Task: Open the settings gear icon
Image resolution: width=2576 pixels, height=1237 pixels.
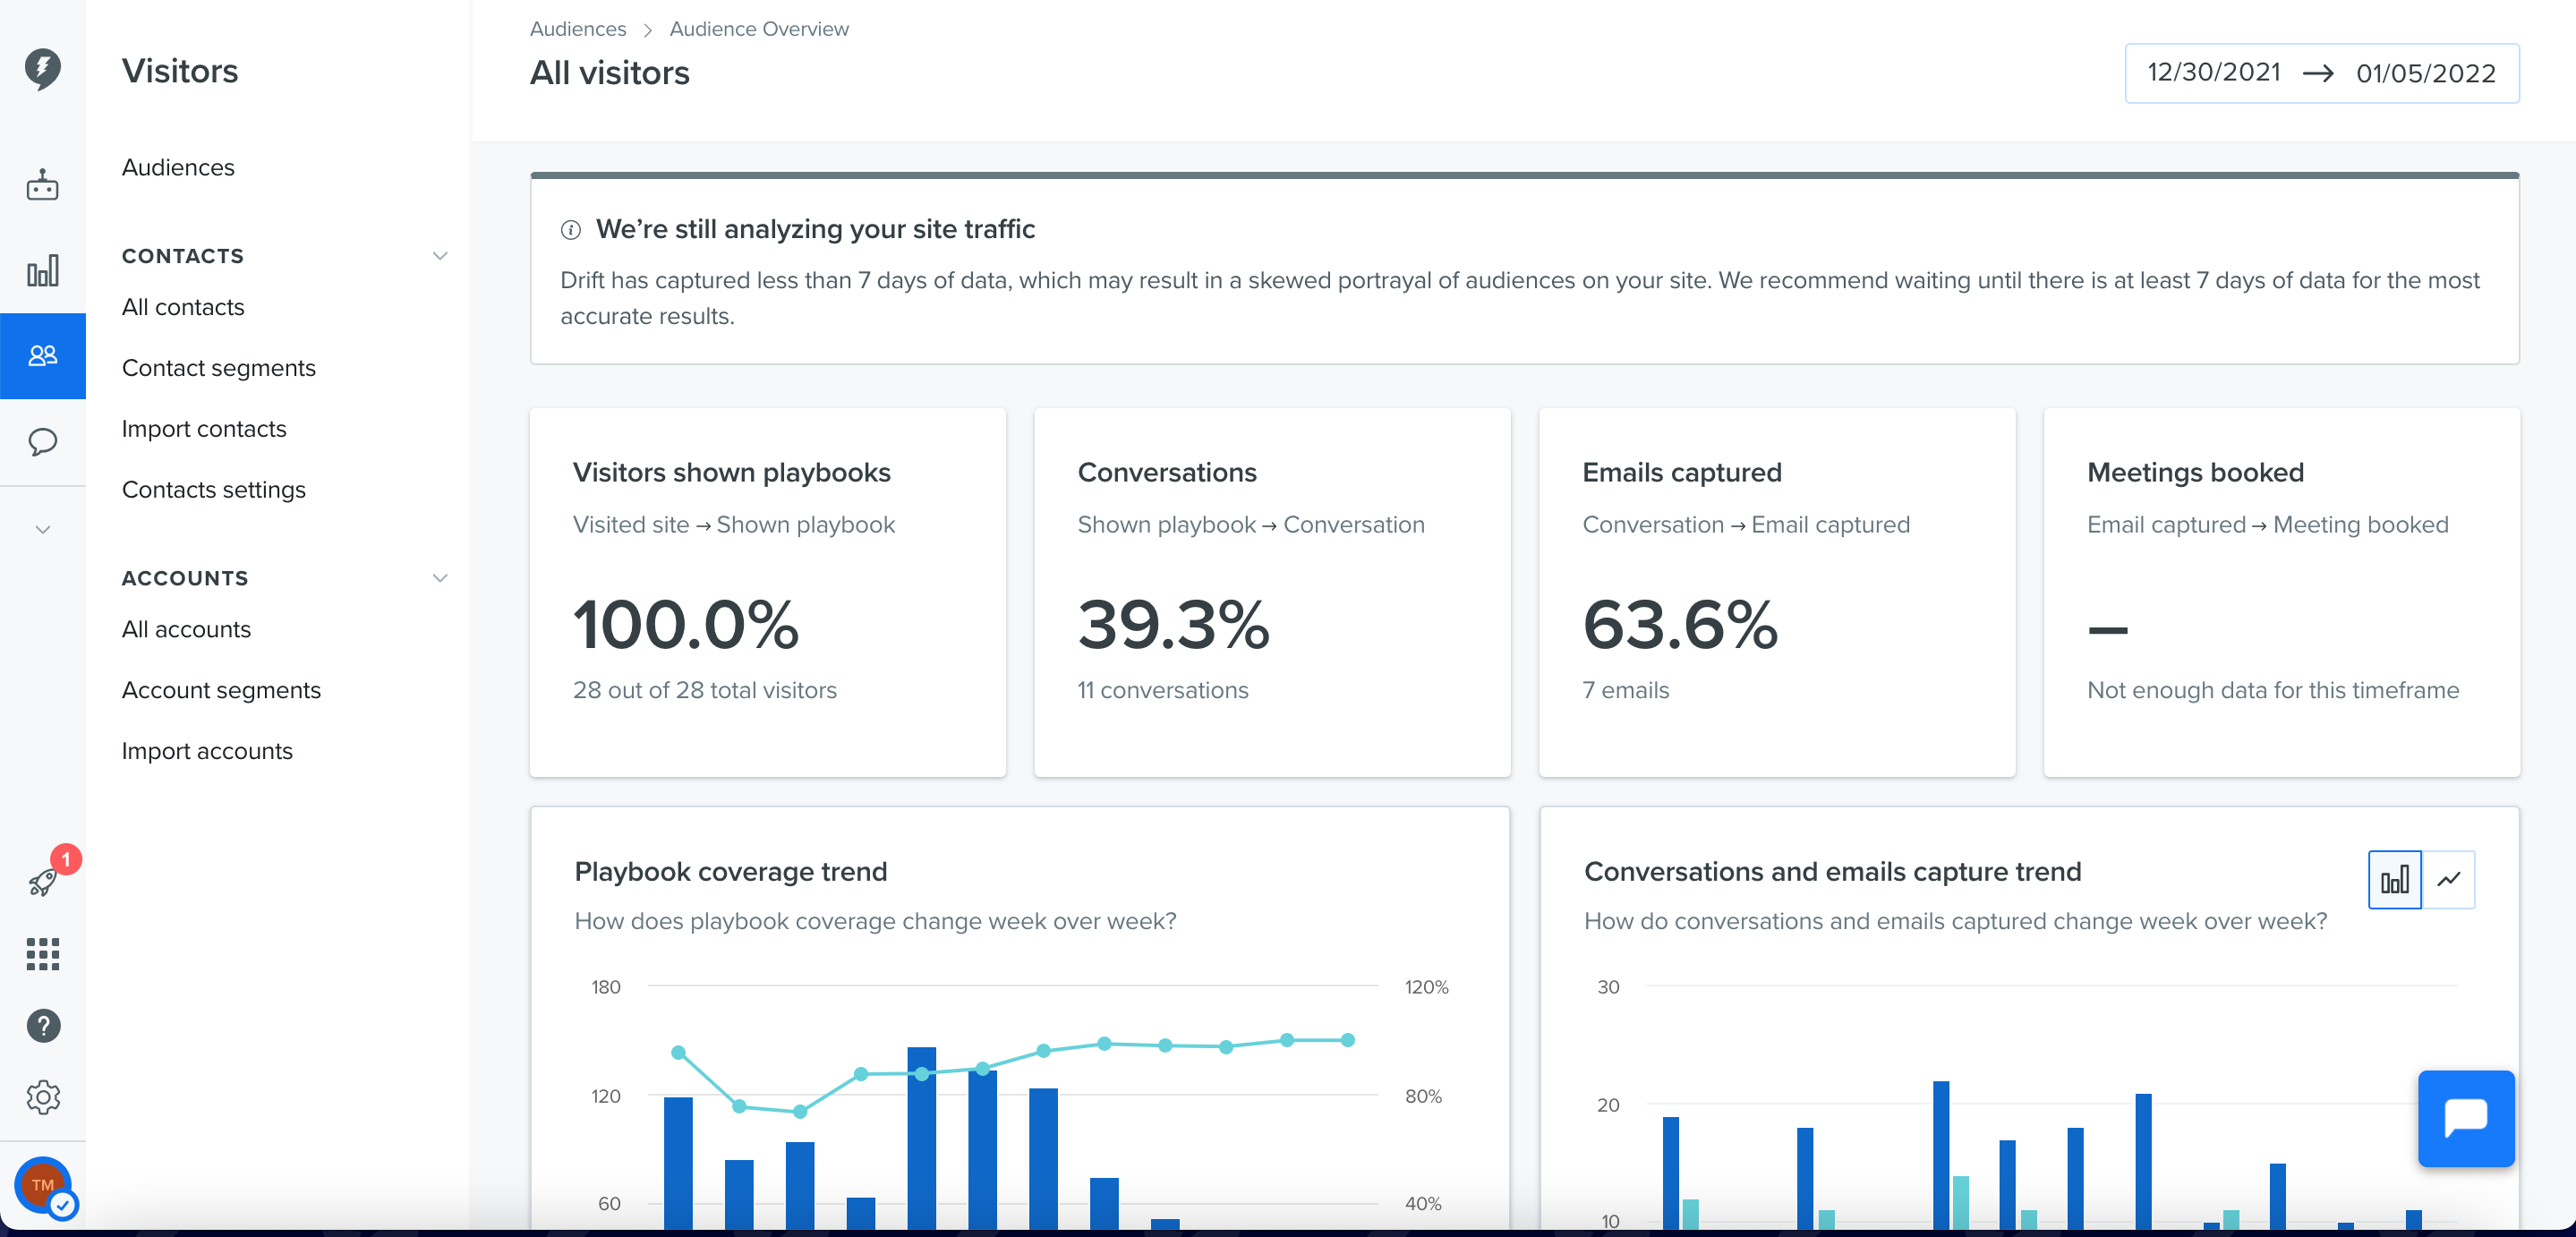Action: point(43,1097)
